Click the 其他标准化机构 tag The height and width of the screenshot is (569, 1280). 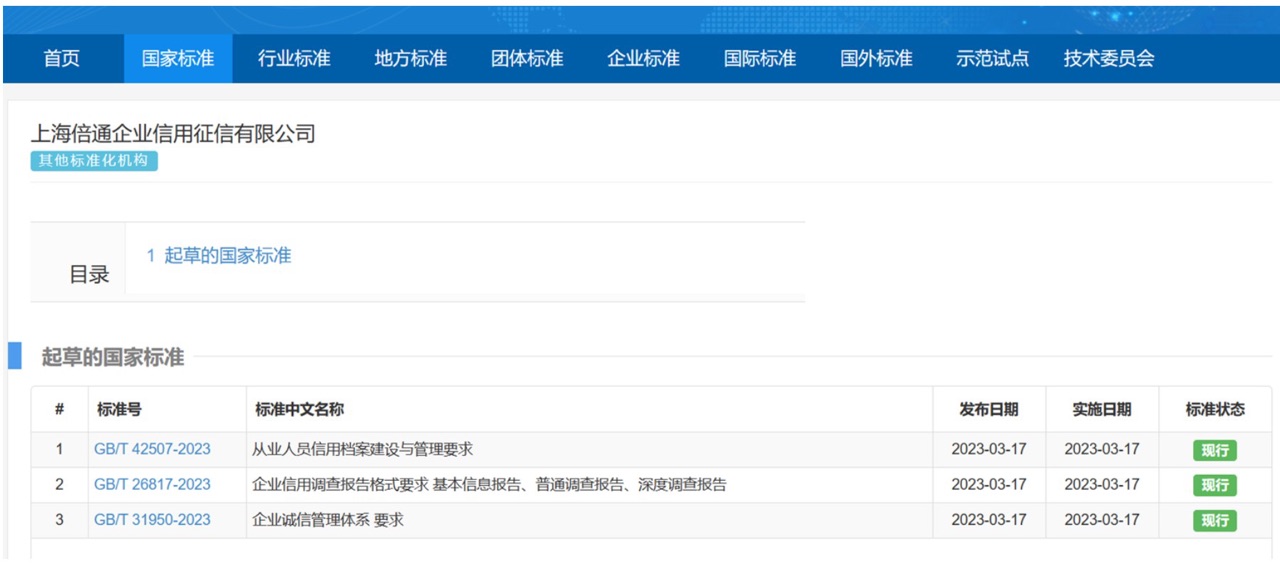(x=94, y=160)
